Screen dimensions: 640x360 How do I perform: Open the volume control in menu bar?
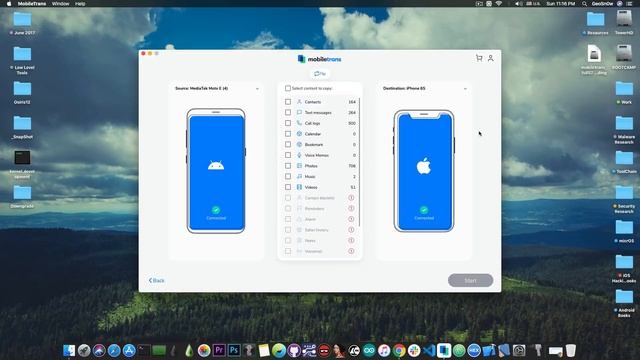click(x=518, y=4)
